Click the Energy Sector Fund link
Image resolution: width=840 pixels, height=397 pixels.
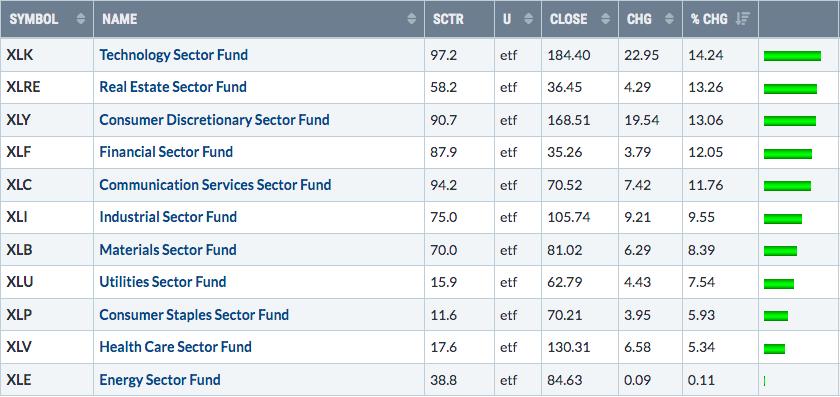160,380
